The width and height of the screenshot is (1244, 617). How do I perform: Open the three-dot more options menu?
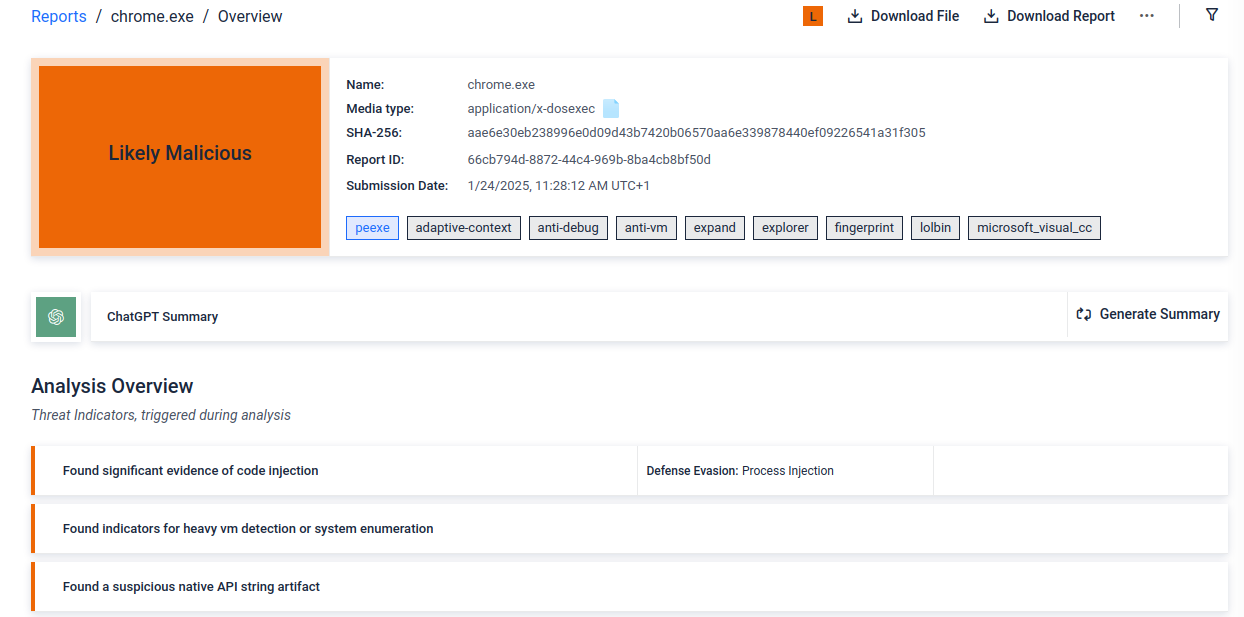tap(1147, 16)
